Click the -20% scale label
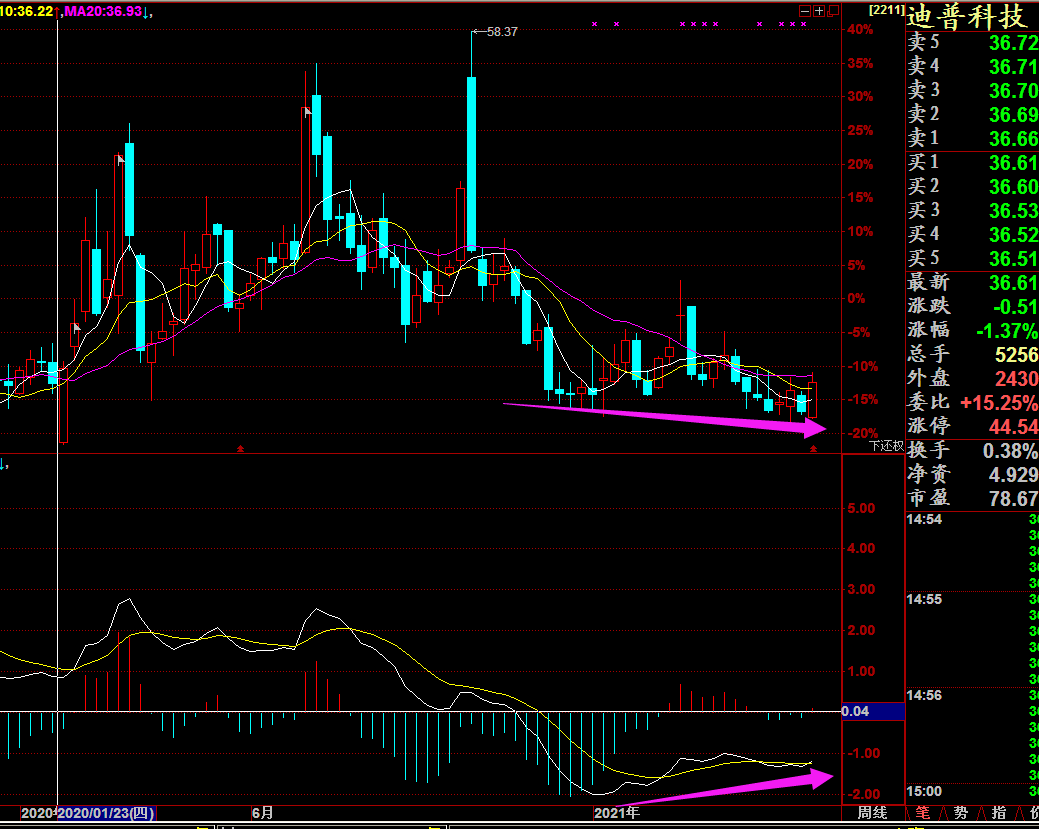 (861, 433)
